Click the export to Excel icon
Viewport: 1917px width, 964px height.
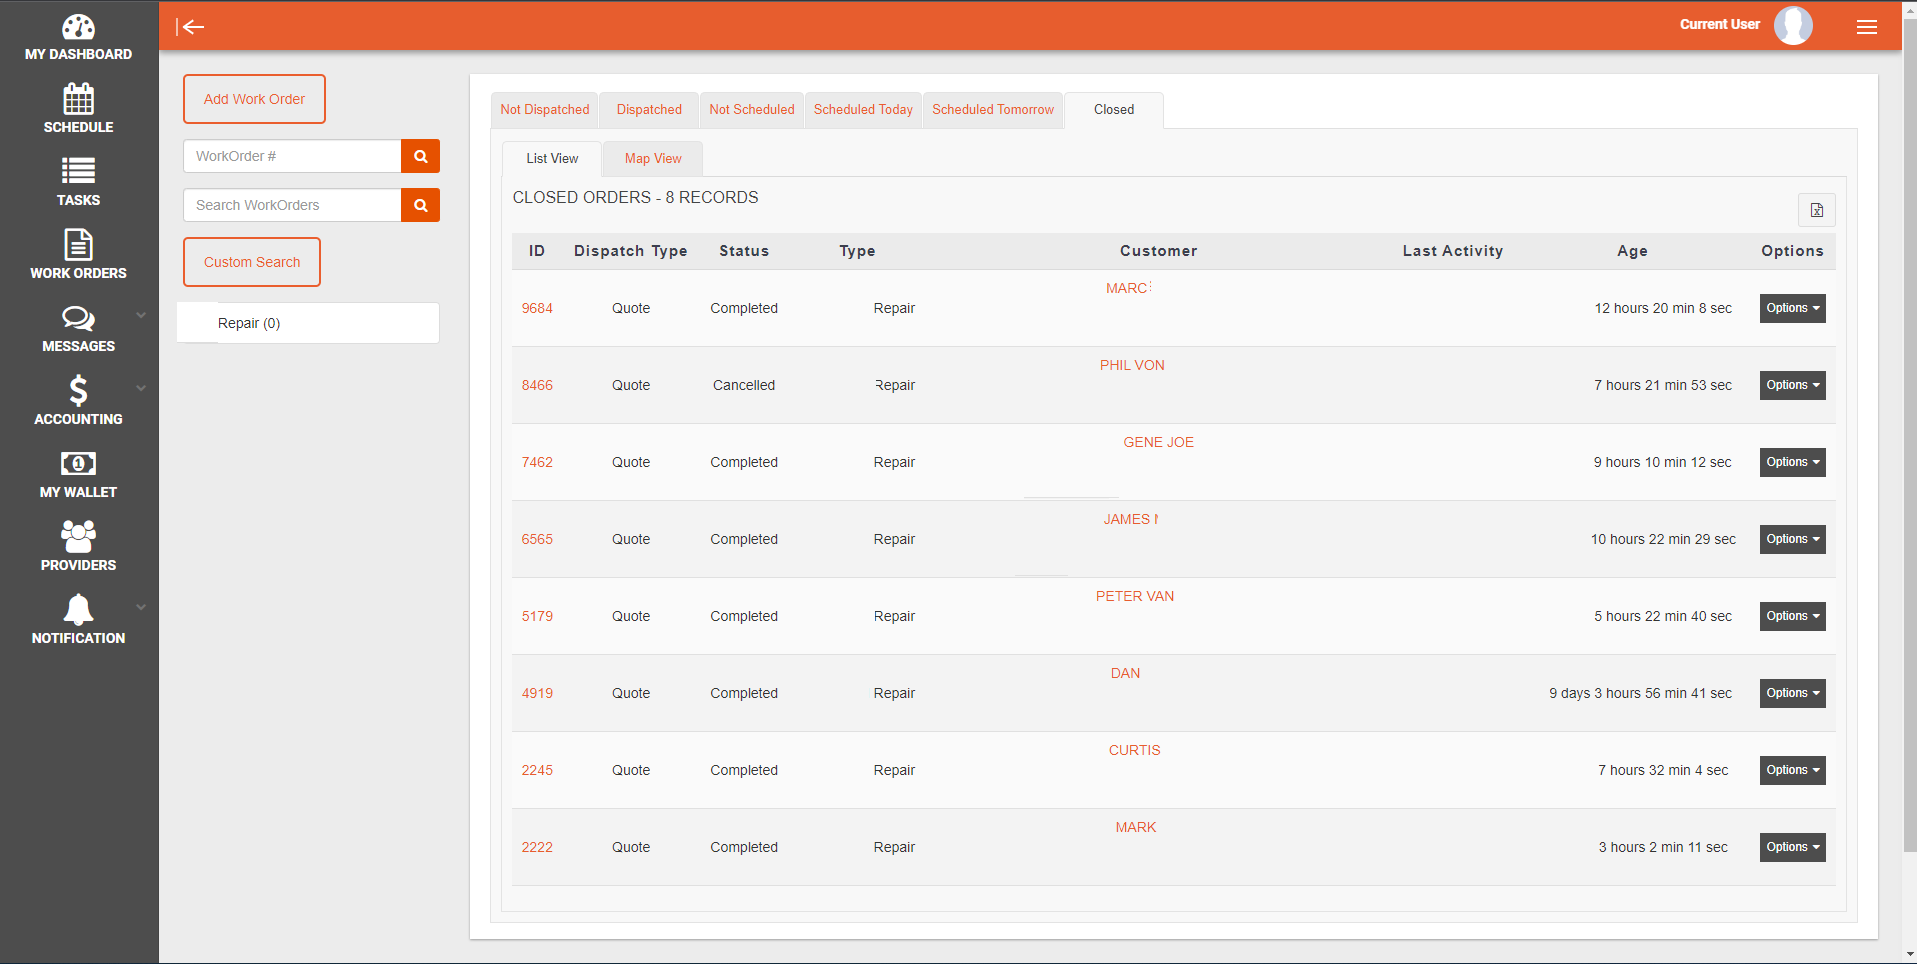pos(1816,210)
